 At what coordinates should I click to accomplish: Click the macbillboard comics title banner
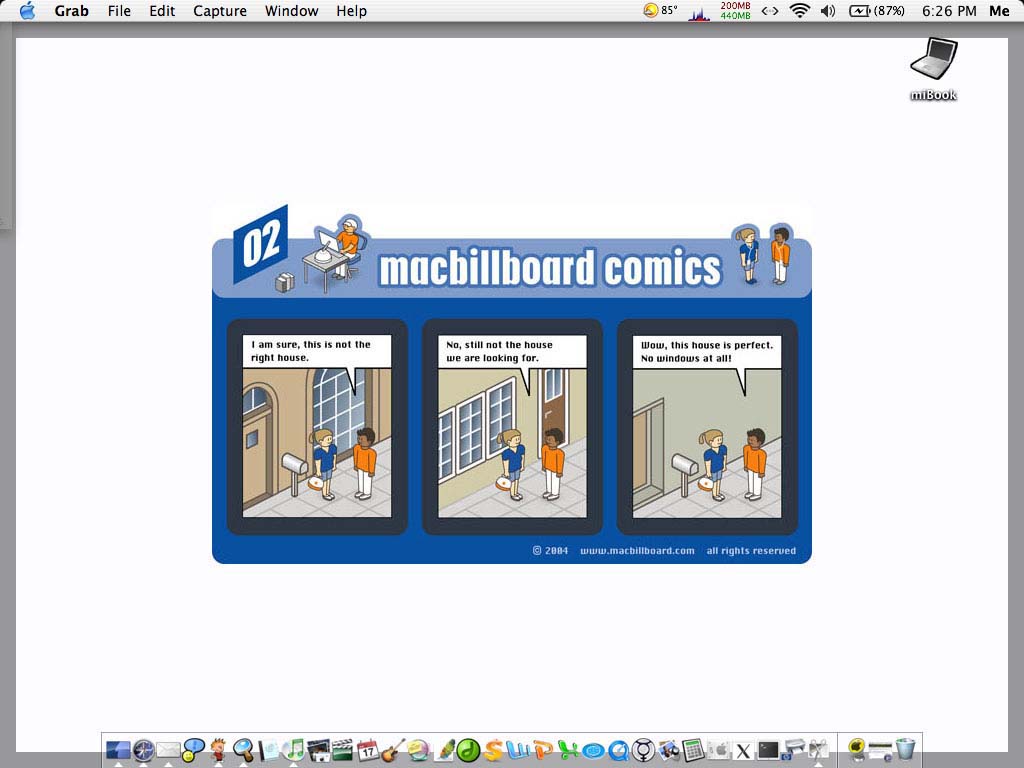550,268
